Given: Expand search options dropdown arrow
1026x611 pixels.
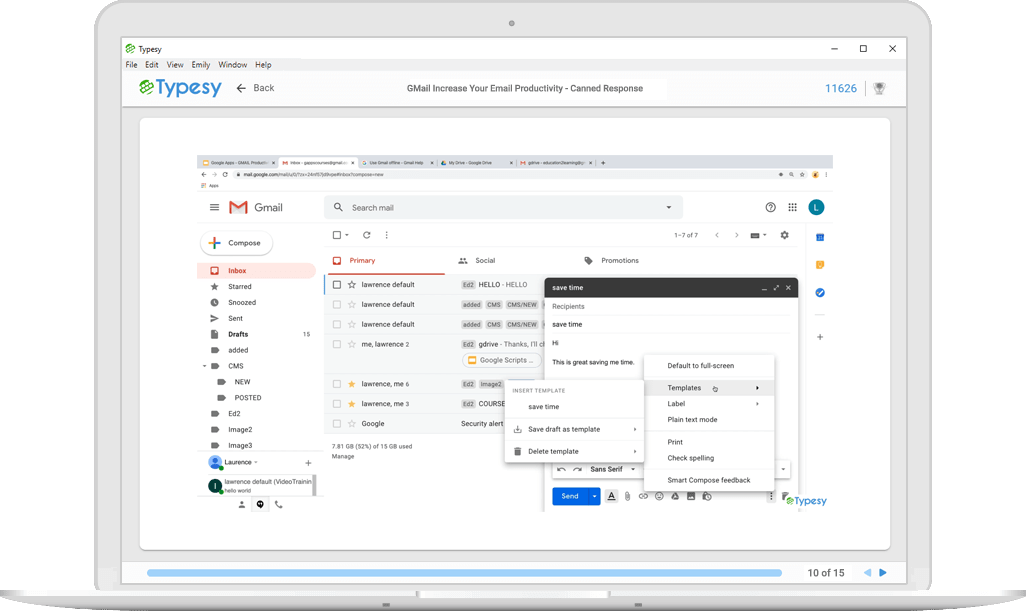Looking at the screenshot, I should (x=669, y=207).
